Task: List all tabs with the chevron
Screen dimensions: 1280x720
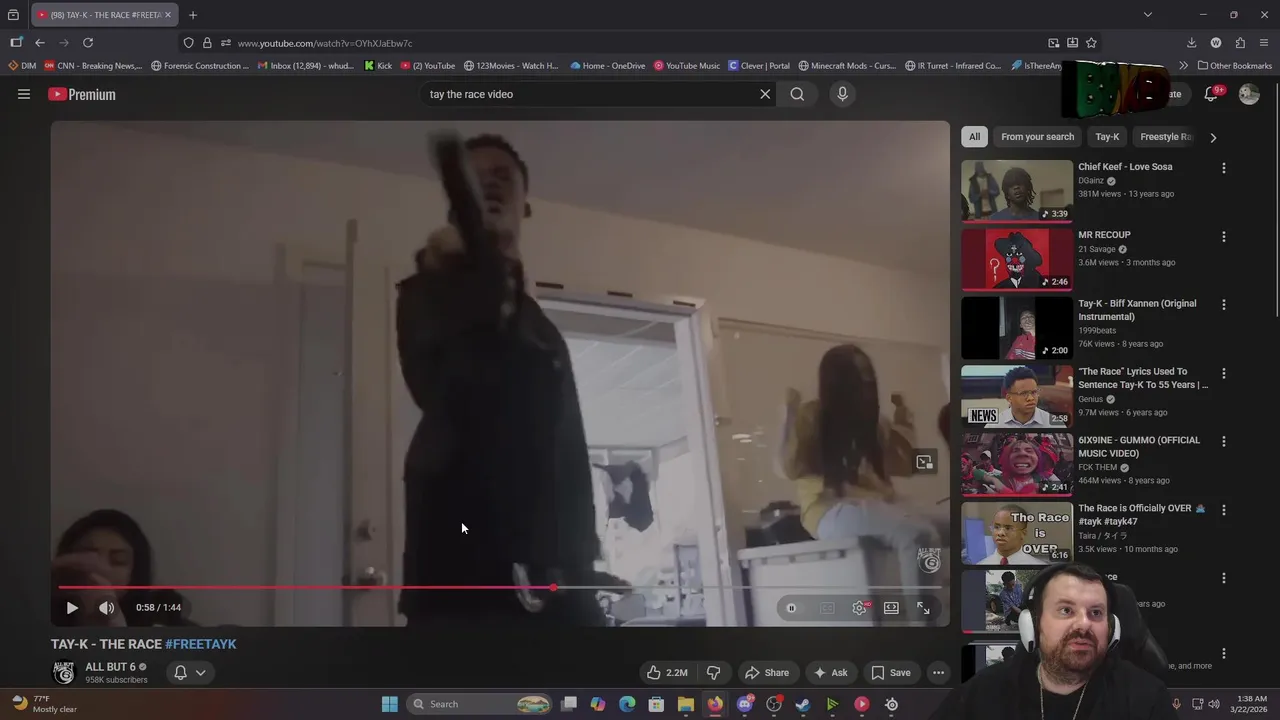Action: tap(1148, 15)
